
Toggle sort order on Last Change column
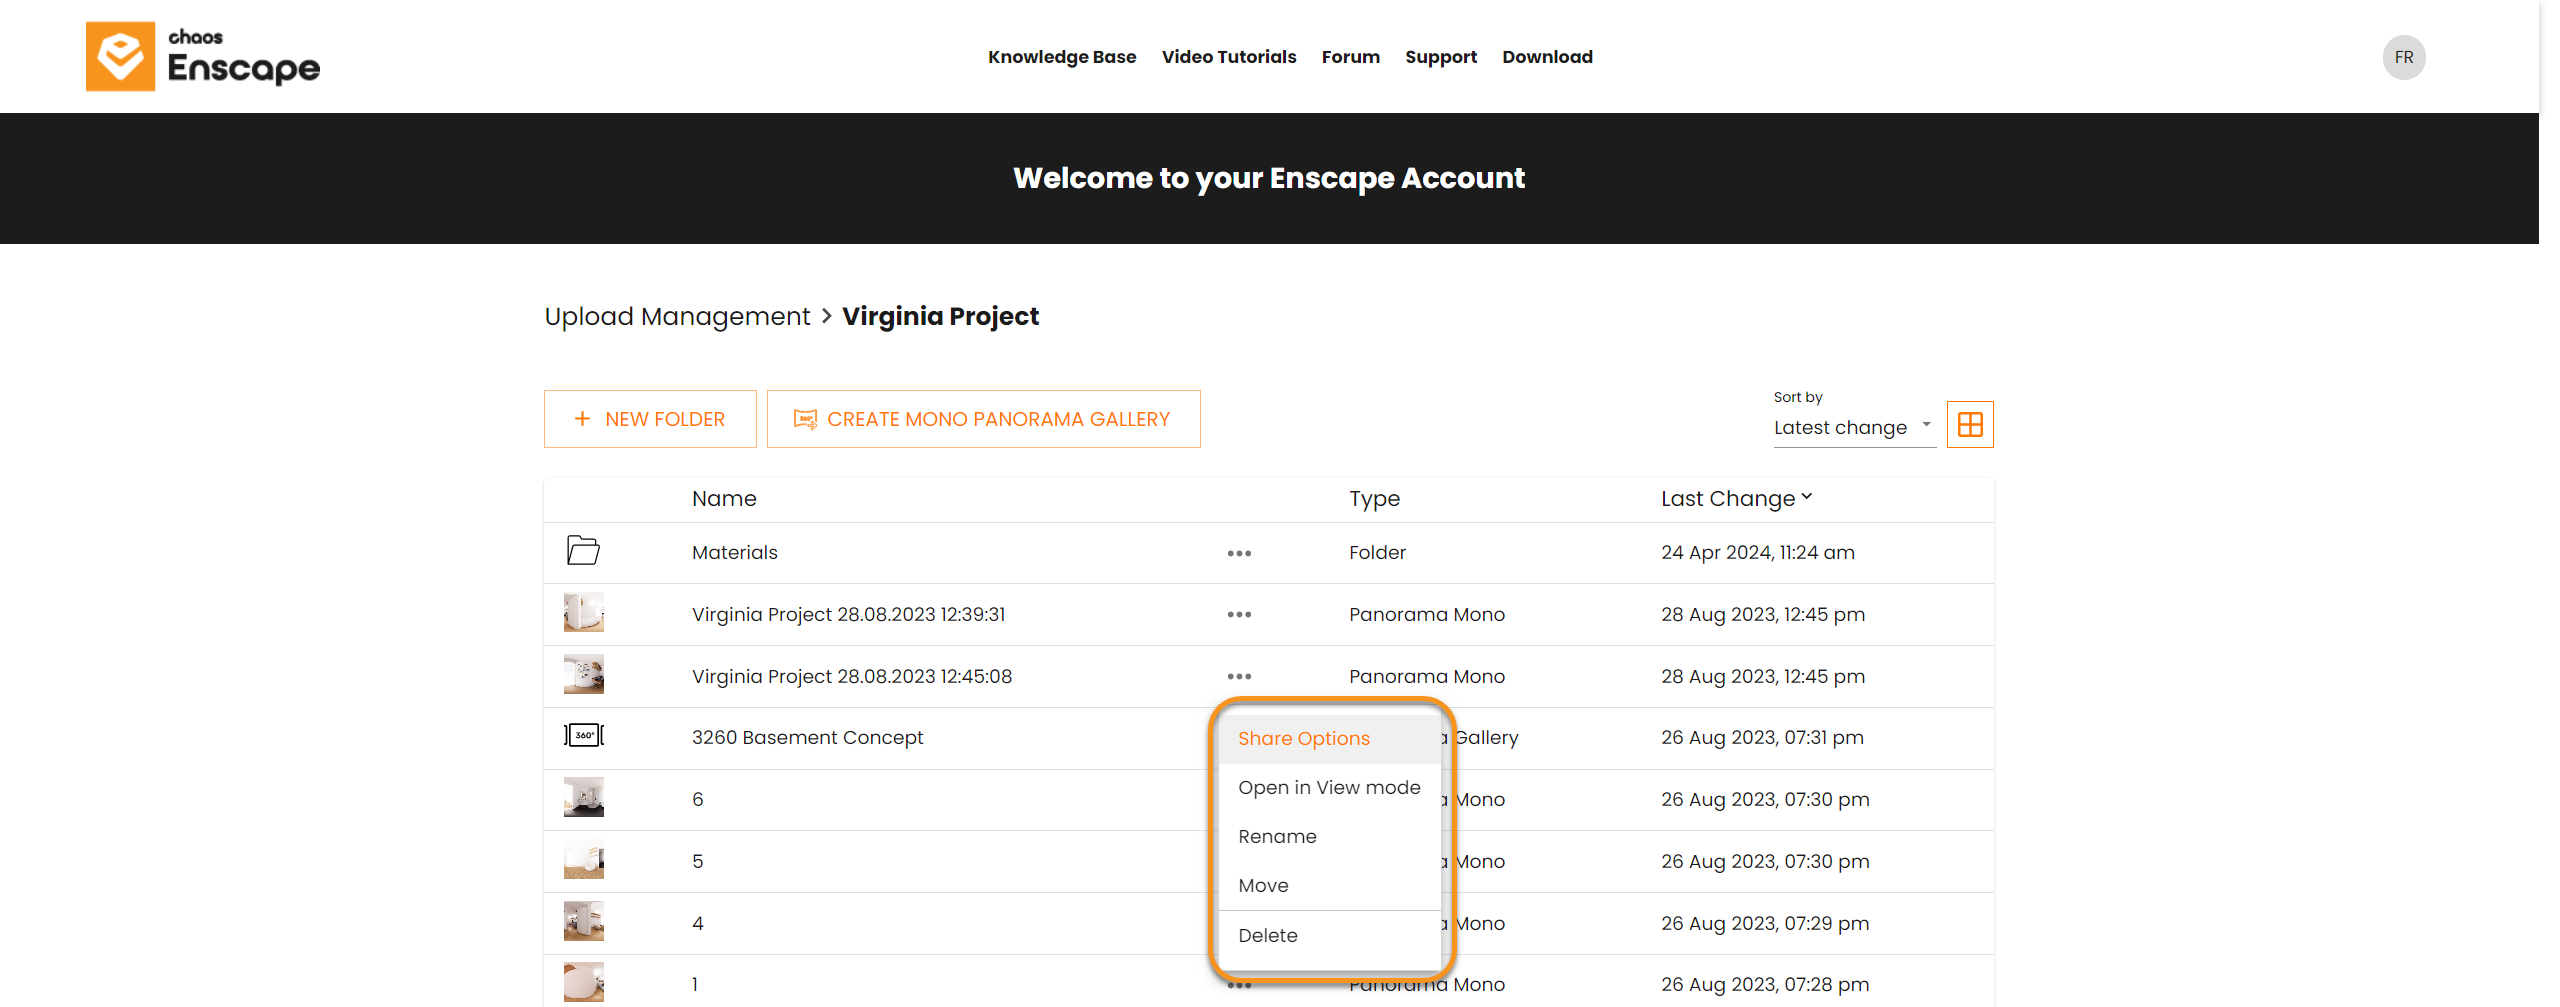1736,498
